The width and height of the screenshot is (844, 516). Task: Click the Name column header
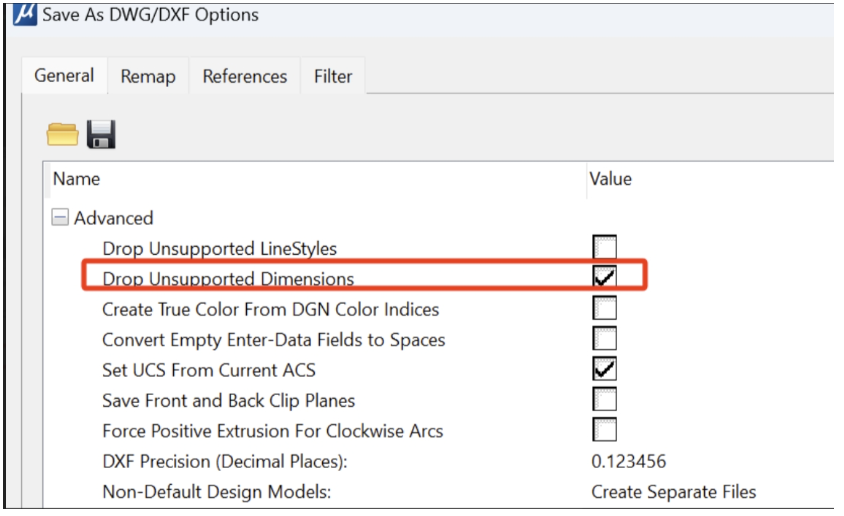[x=77, y=179]
